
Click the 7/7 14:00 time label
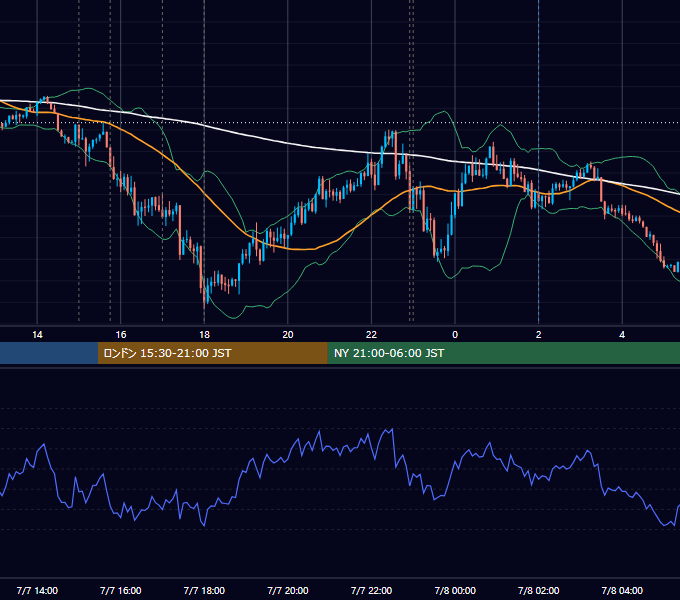37,590
